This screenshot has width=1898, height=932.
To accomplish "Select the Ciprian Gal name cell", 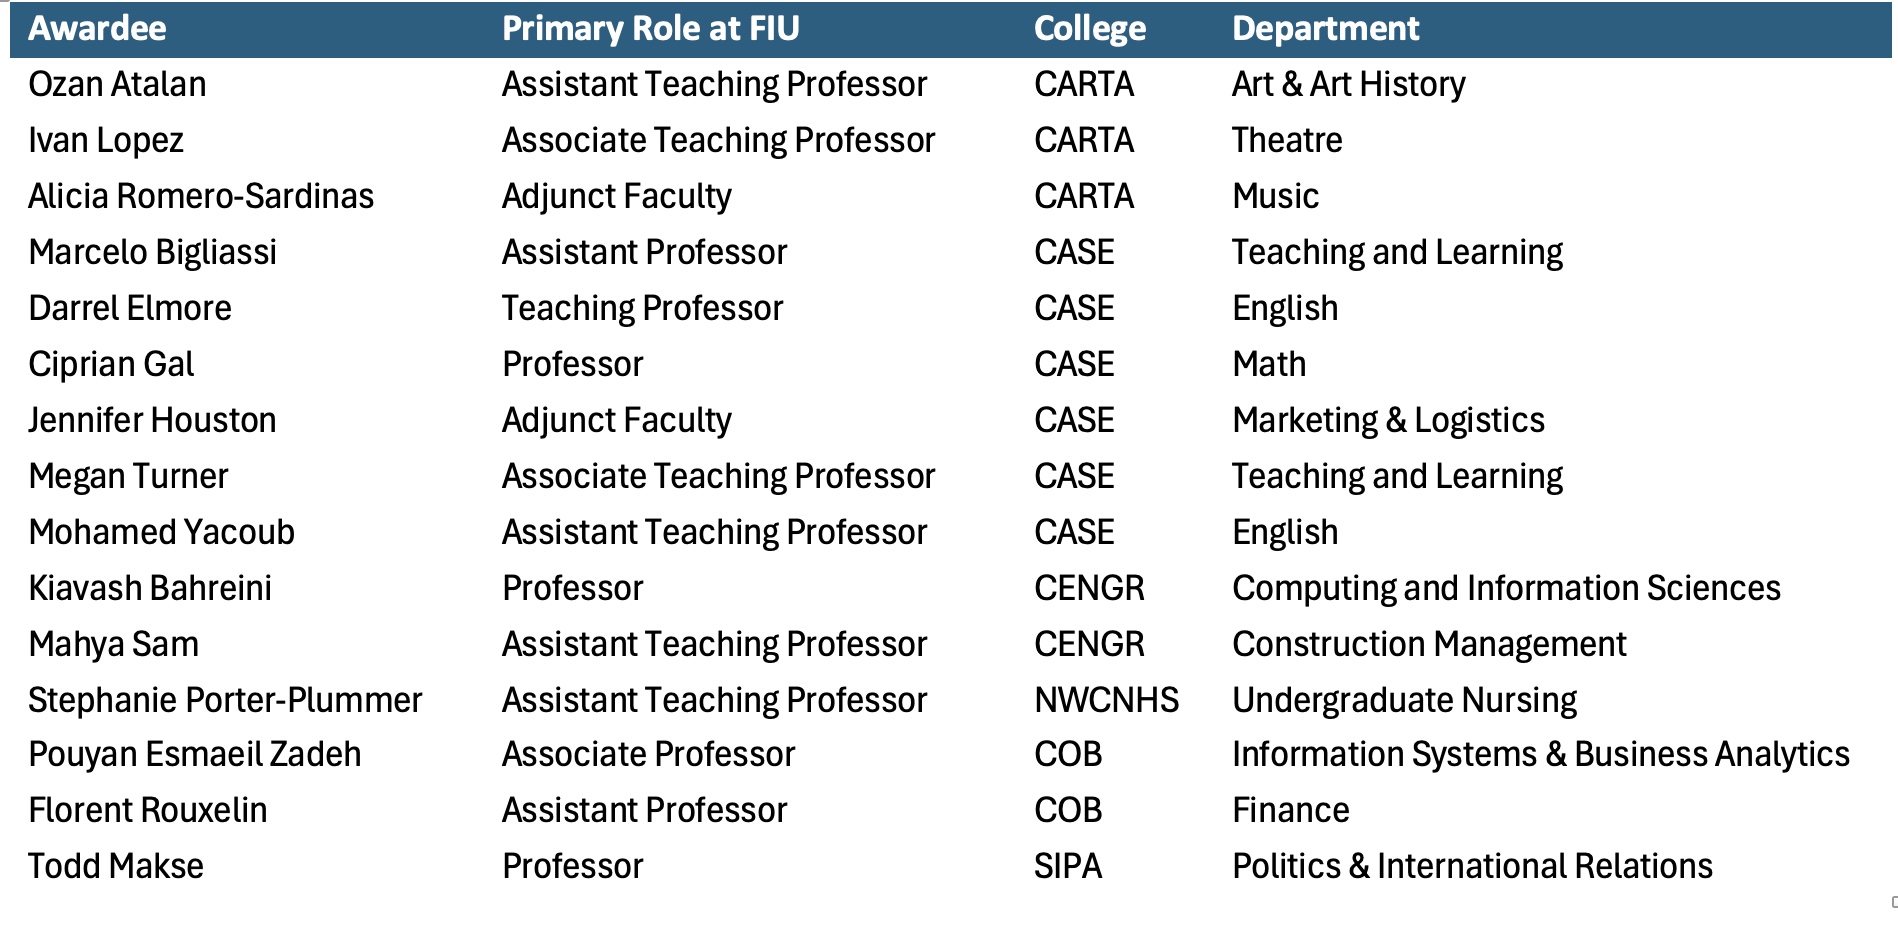I will (111, 365).
